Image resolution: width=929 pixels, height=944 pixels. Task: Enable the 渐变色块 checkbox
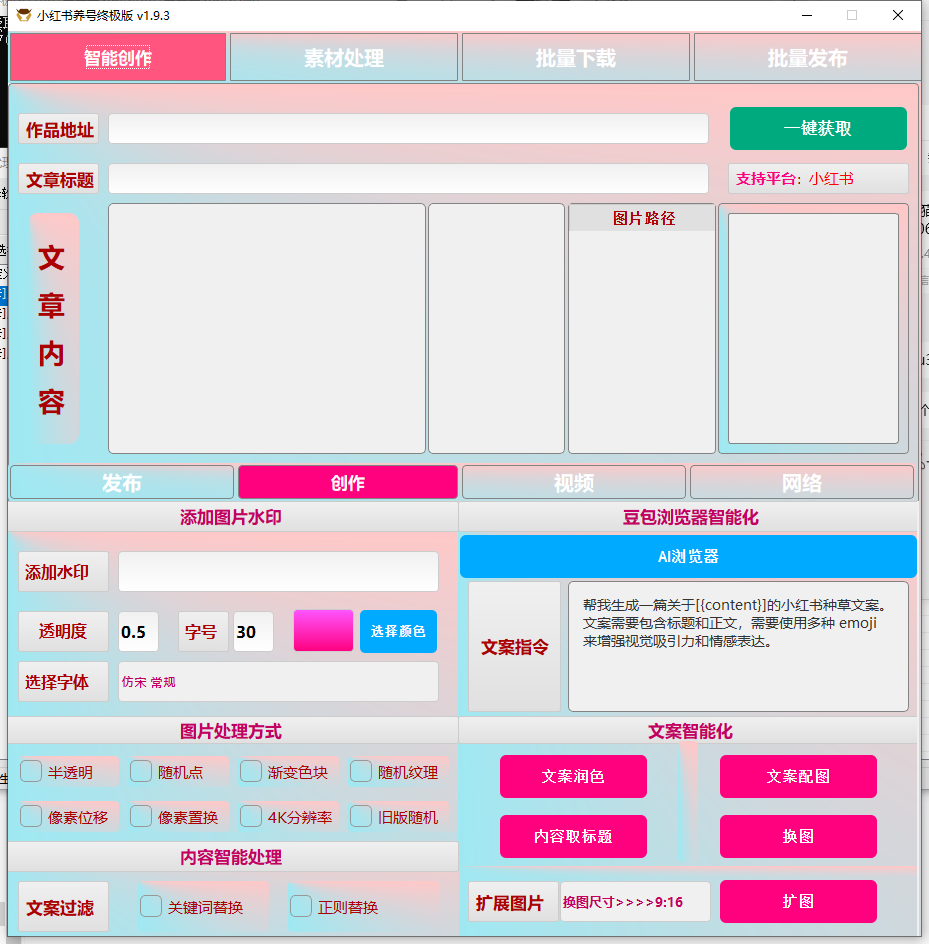(250, 771)
